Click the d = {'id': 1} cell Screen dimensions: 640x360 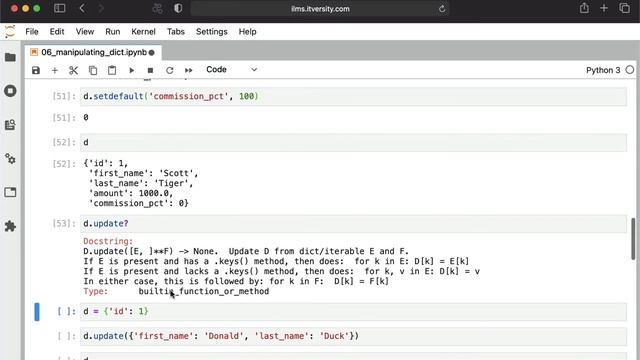pyautogui.click(x=353, y=311)
